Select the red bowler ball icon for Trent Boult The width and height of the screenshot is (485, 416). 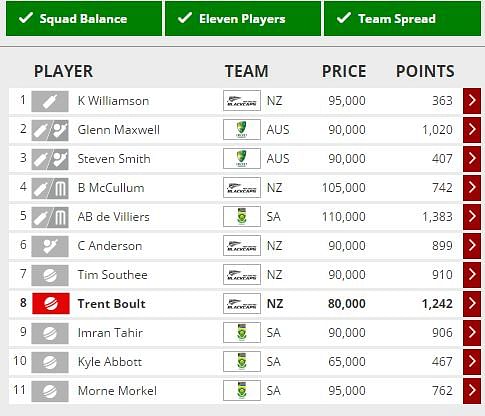tap(51, 304)
